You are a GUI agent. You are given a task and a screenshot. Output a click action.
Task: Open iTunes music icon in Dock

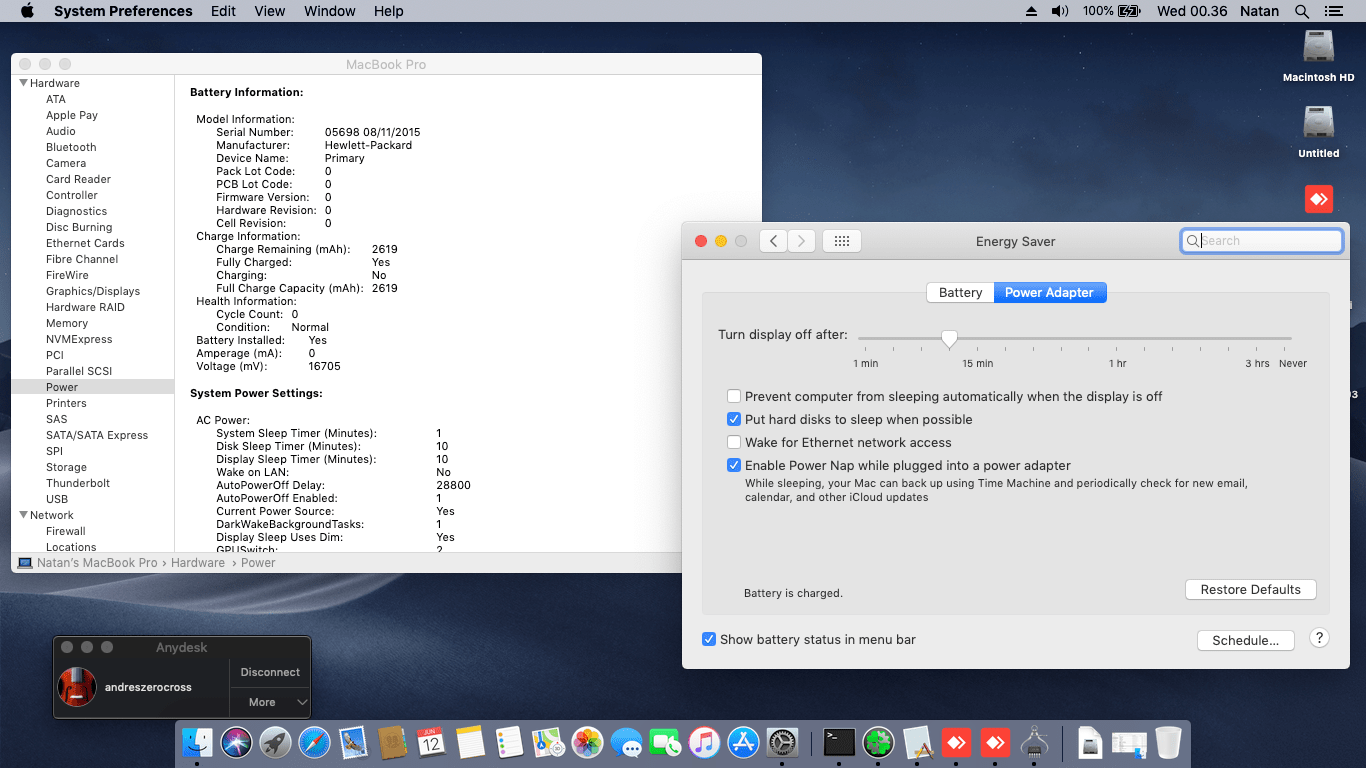pos(704,742)
